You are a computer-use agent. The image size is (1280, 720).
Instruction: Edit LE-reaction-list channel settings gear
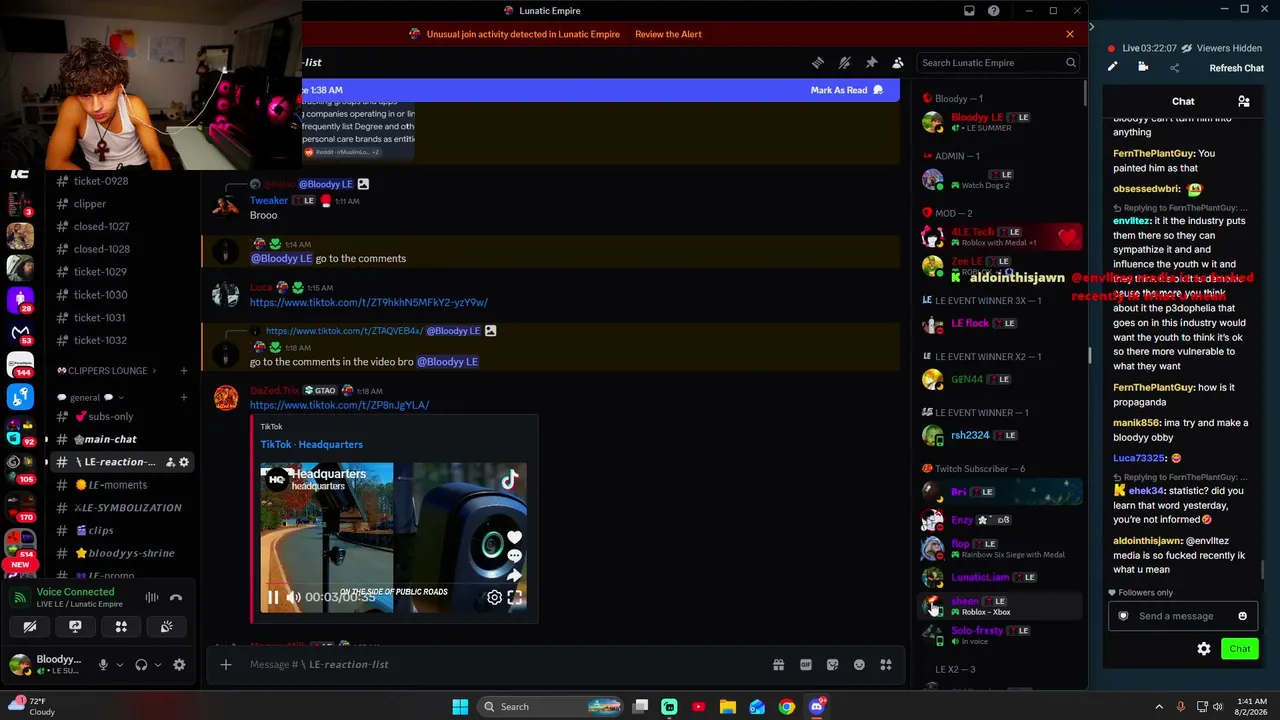click(x=184, y=462)
